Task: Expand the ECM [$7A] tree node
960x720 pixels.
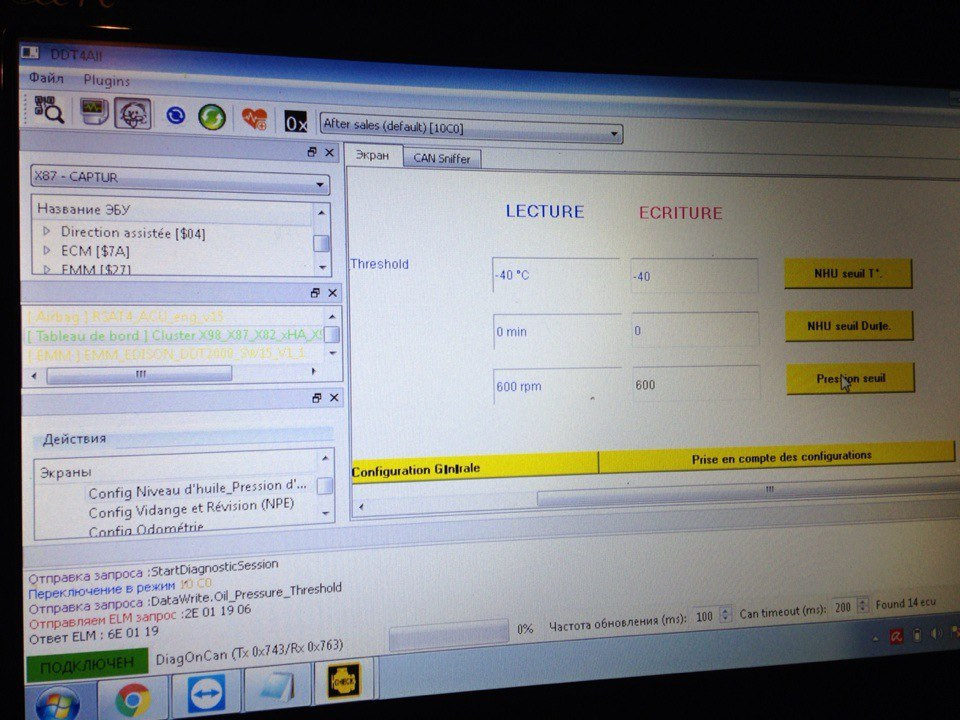Action: [47, 250]
